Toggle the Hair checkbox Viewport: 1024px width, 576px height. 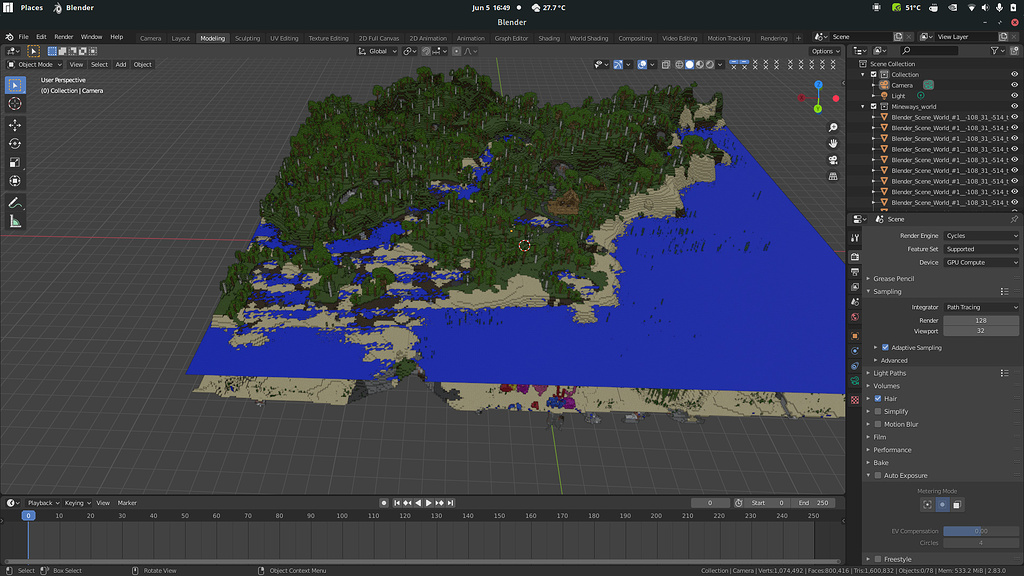(878, 398)
